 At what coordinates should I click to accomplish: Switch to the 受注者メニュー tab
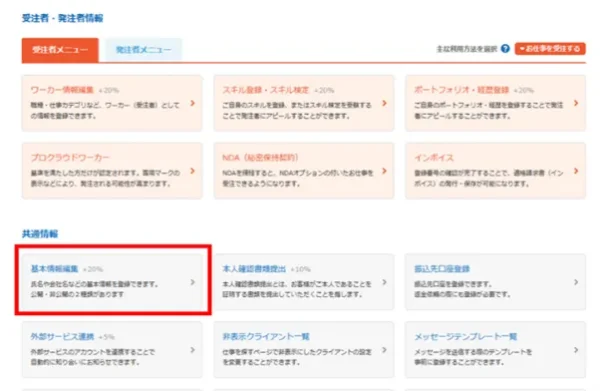(60, 50)
